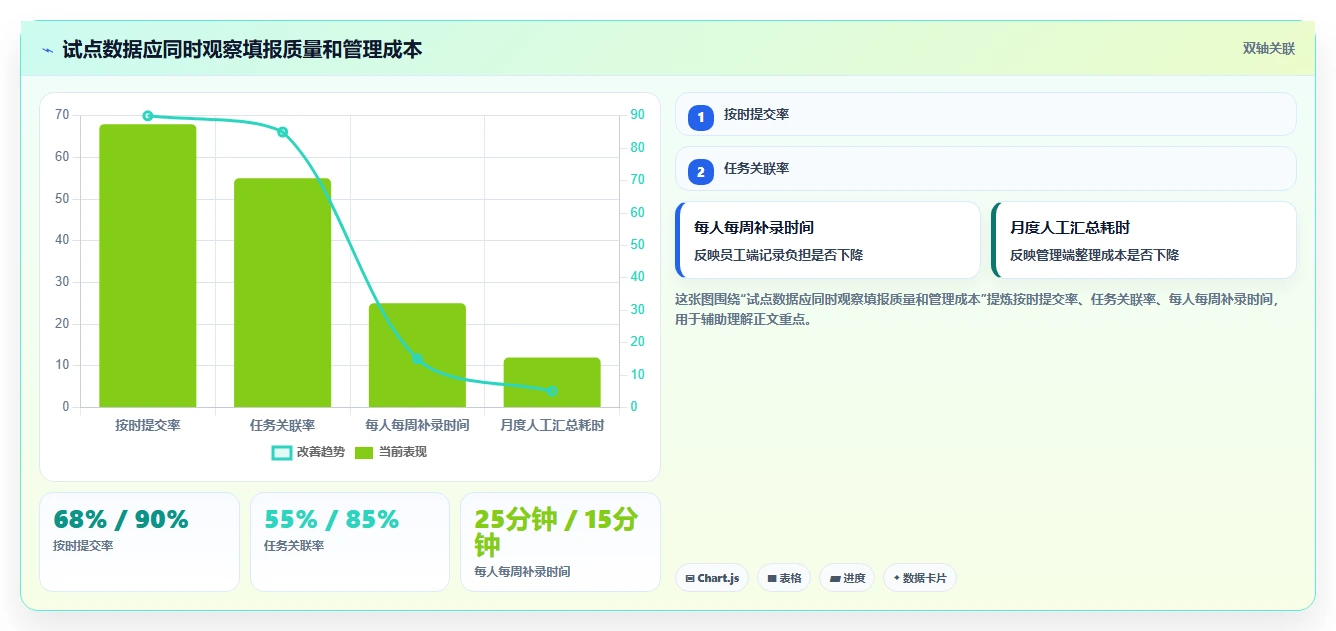Open the 月度人工汇总耗时 info card
This screenshot has width=1336, height=631.
[x=1144, y=240]
